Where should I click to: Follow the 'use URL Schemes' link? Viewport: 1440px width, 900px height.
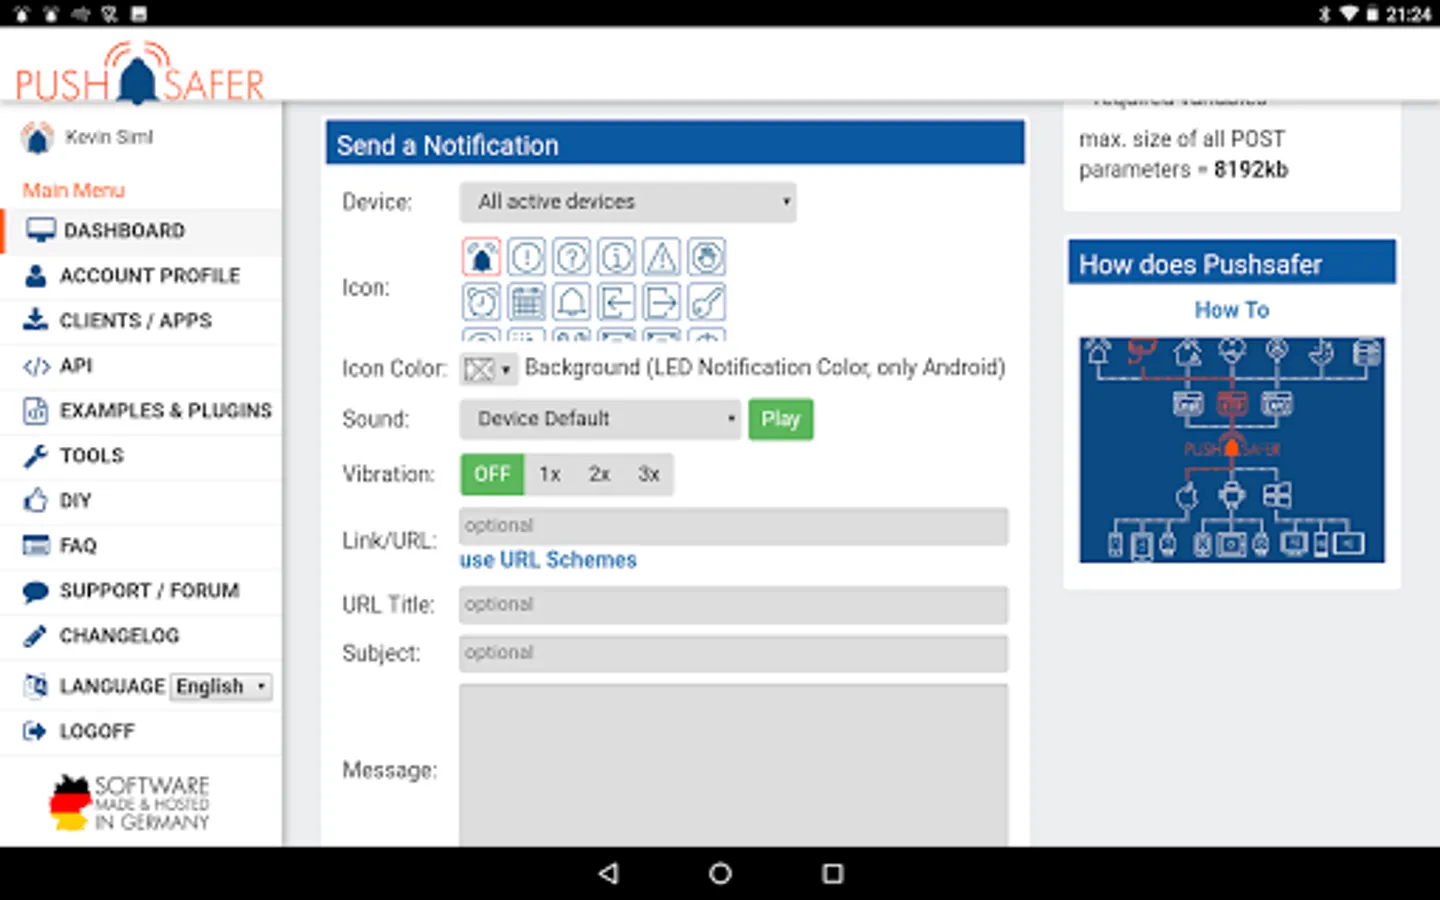click(x=548, y=560)
